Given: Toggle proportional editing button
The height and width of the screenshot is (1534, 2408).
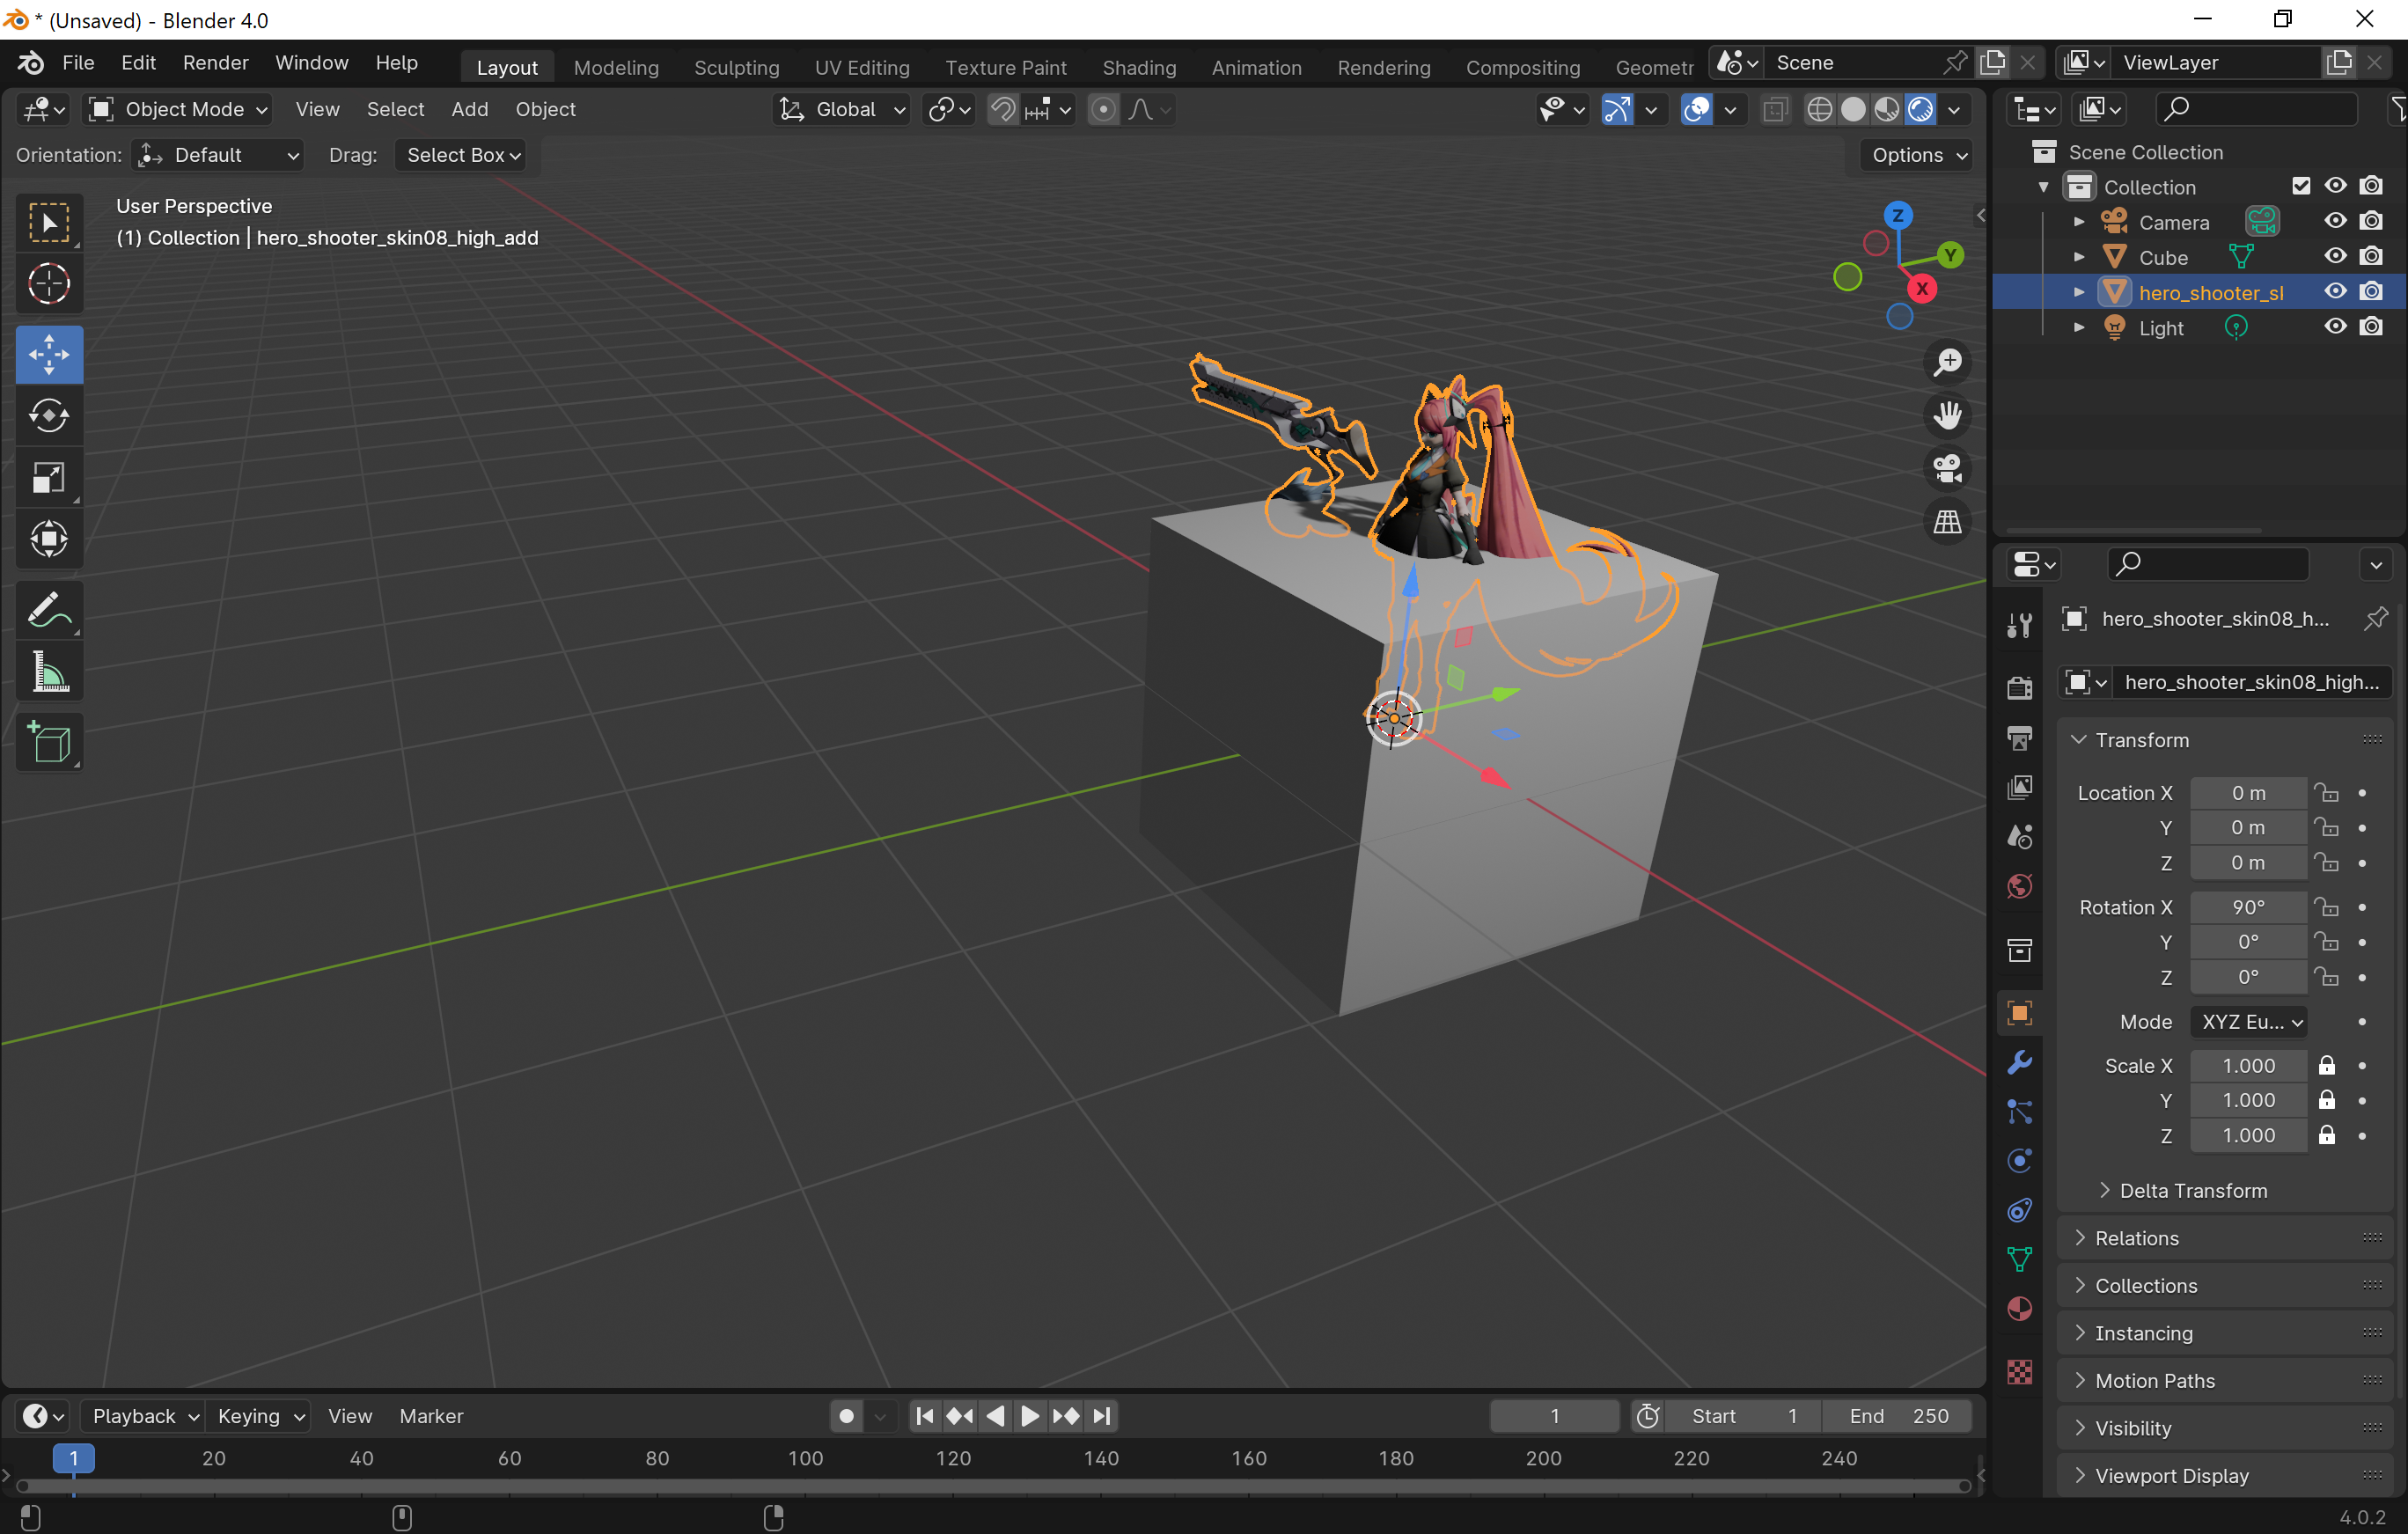Looking at the screenshot, I should 1102,109.
